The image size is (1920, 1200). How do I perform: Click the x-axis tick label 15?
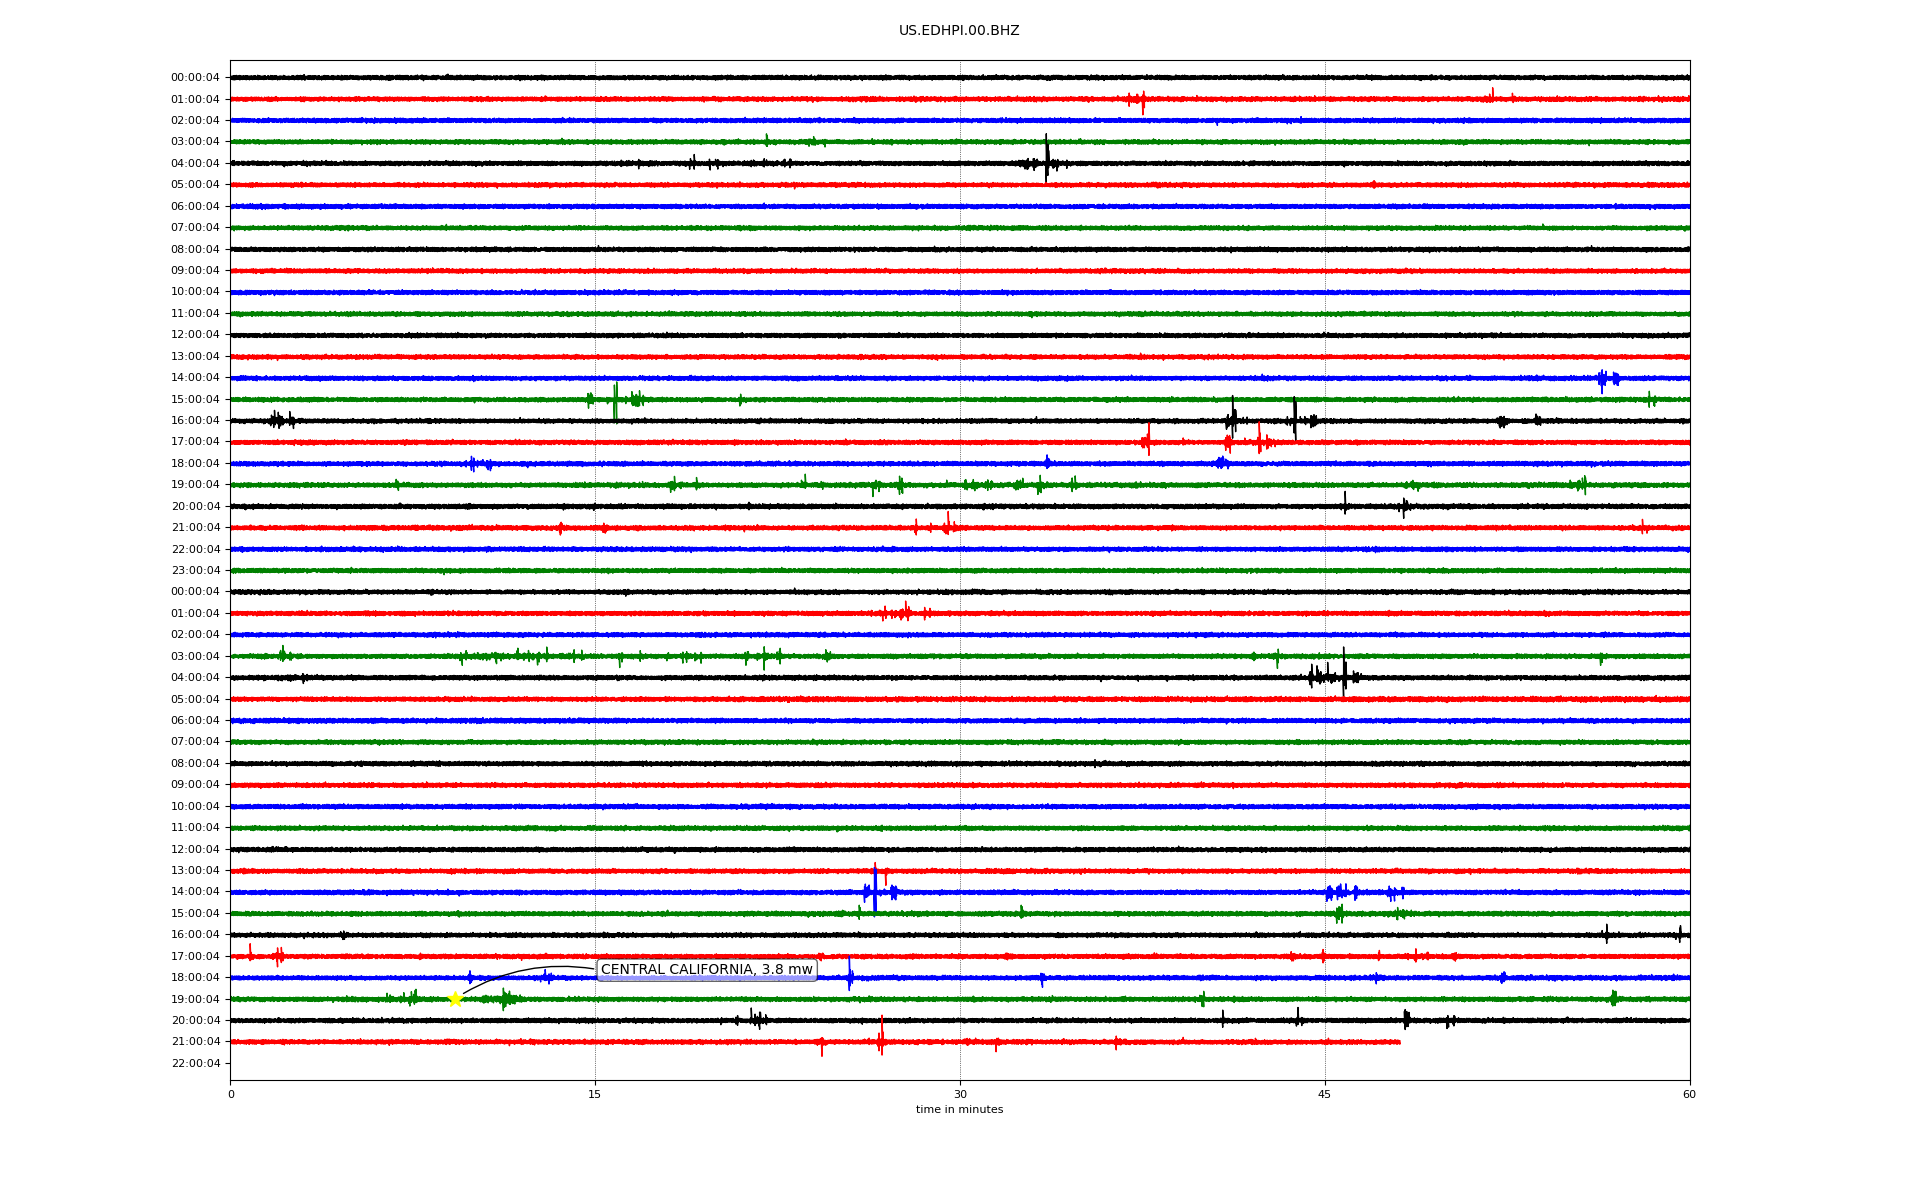(595, 1094)
